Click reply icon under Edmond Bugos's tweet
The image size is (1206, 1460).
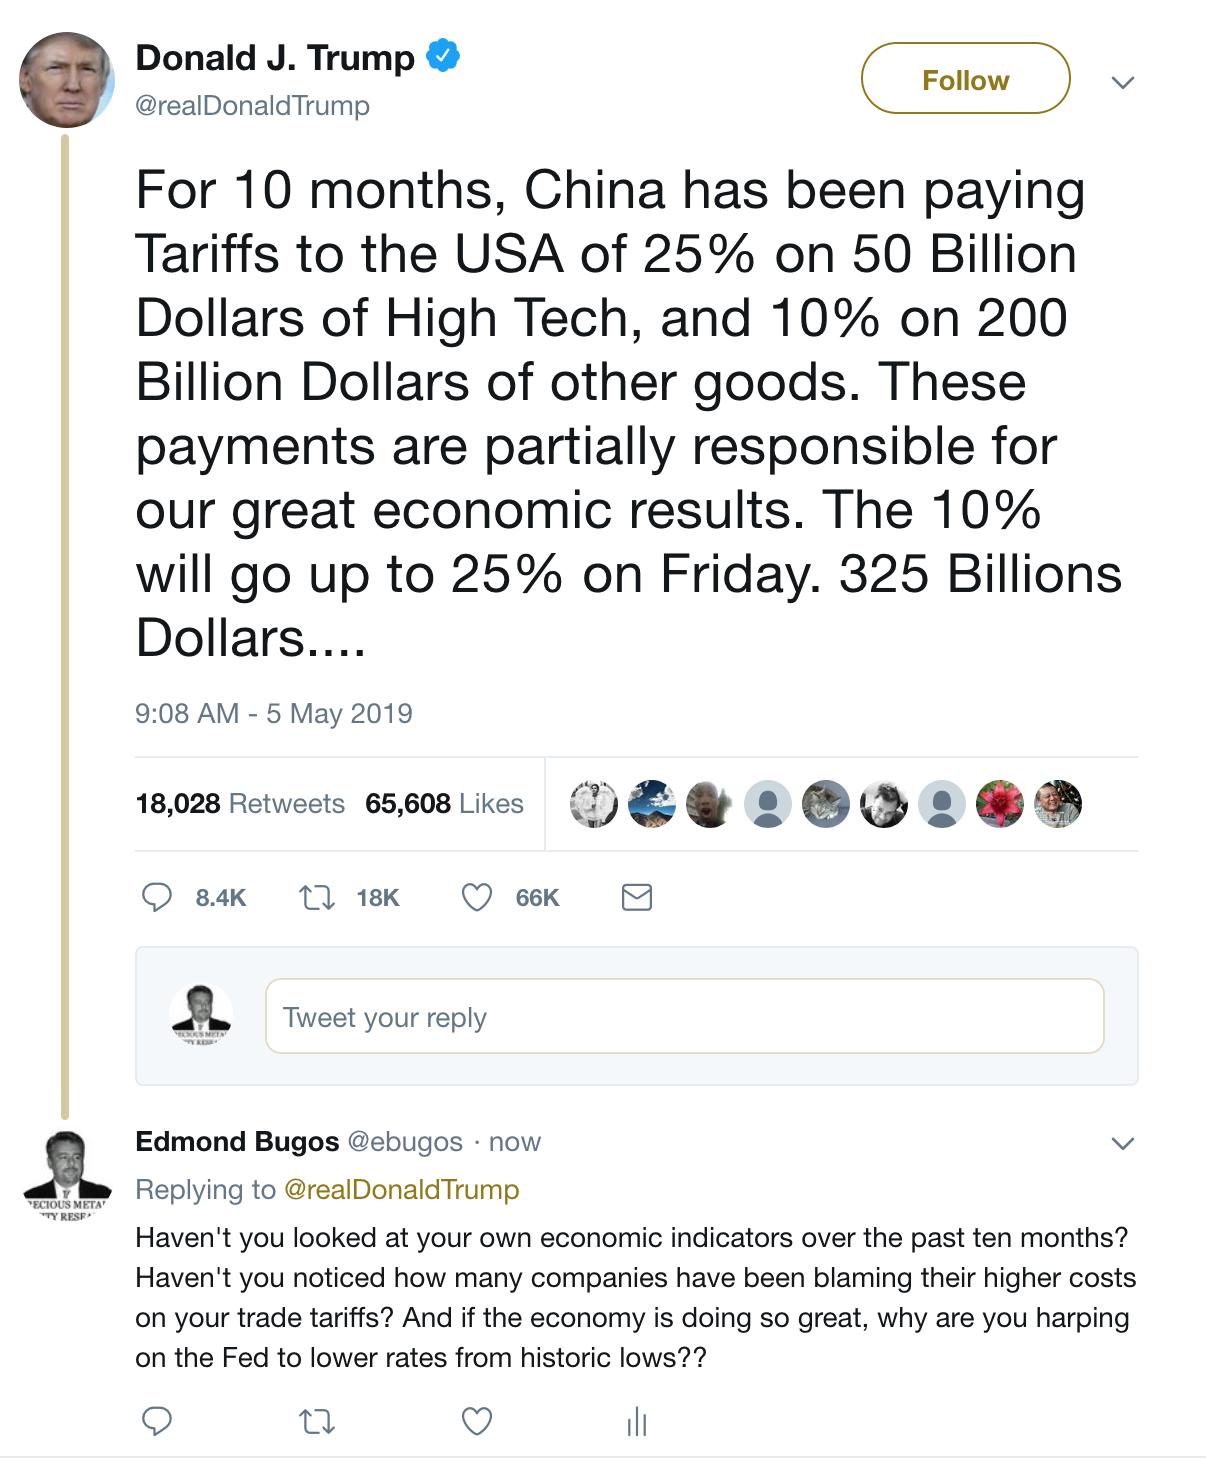tap(155, 1421)
